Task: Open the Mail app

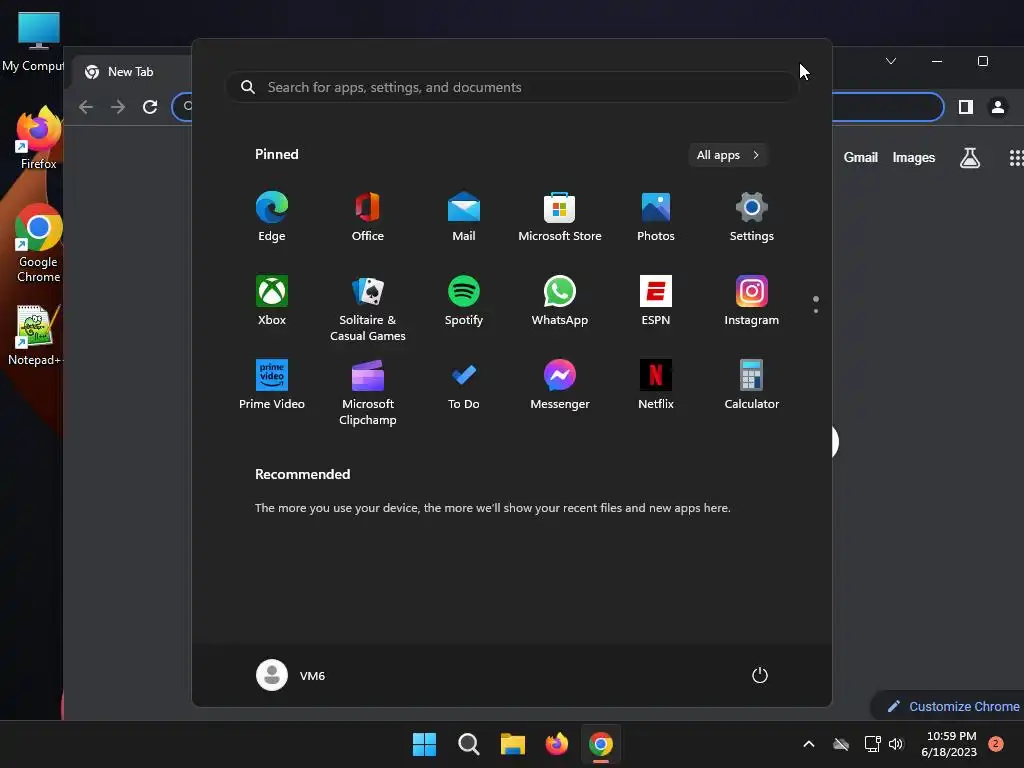Action: pyautogui.click(x=464, y=217)
